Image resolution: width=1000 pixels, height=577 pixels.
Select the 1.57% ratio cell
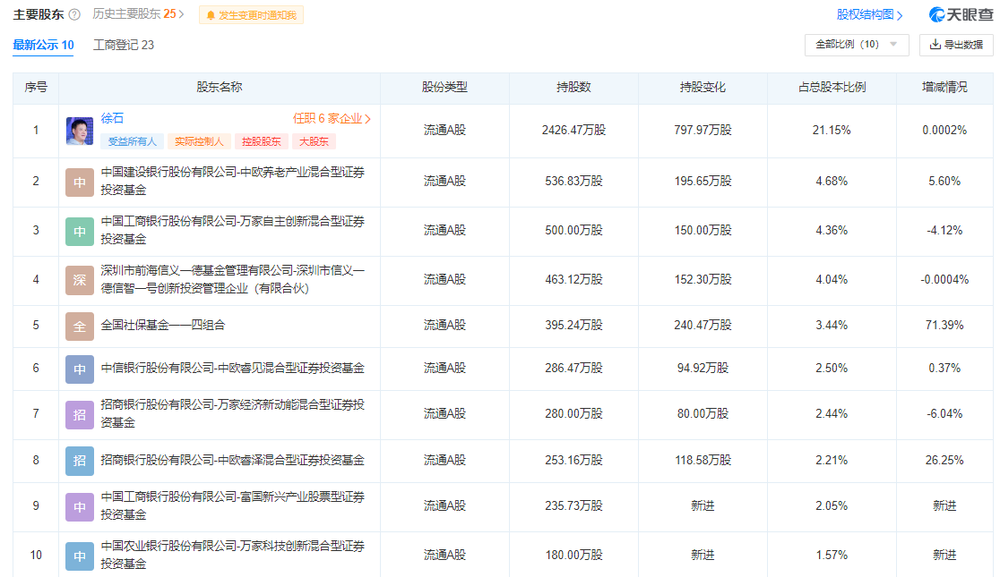pyautogui.click(x=832, y=555)
